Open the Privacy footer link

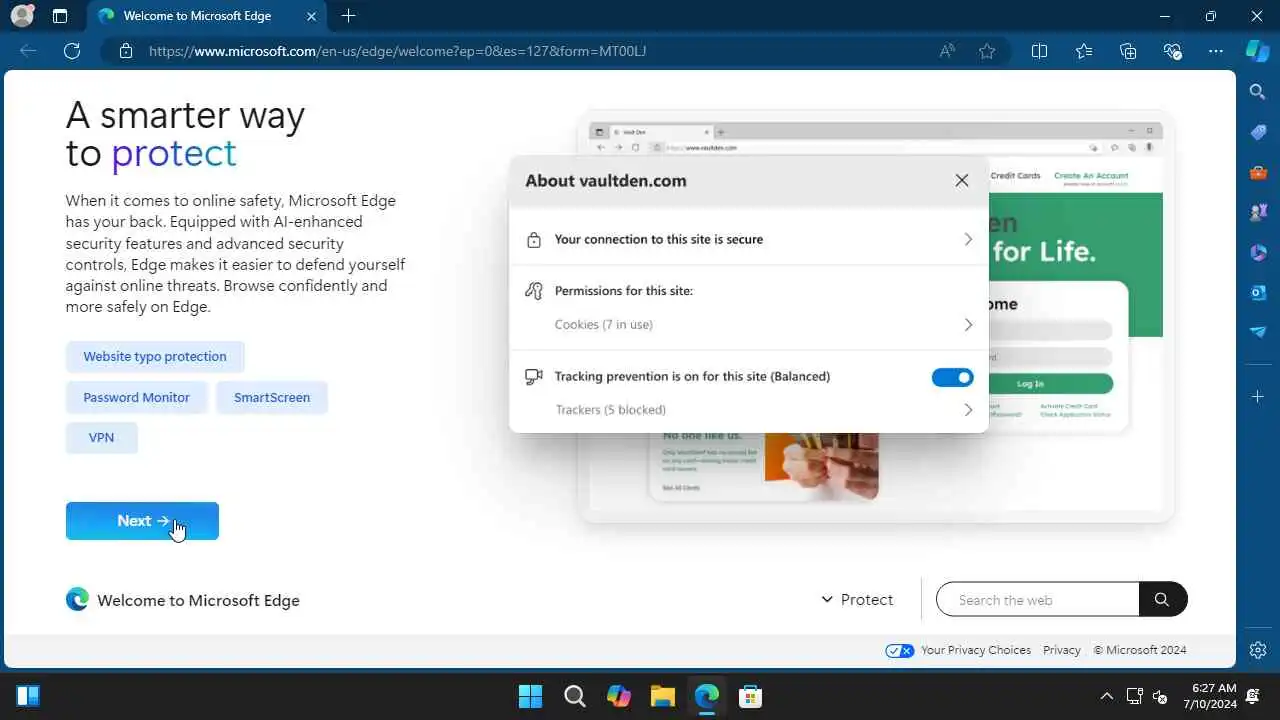pyautogui.click(x=1062, y=650)
